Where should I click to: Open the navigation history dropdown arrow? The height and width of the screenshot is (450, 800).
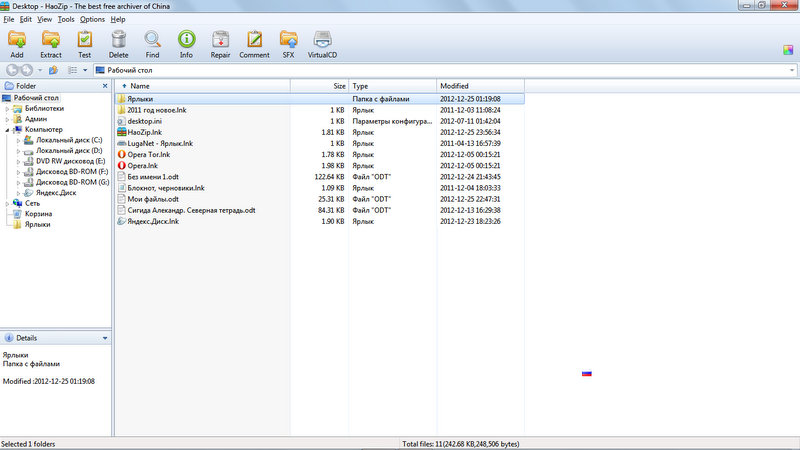(40, 70)
